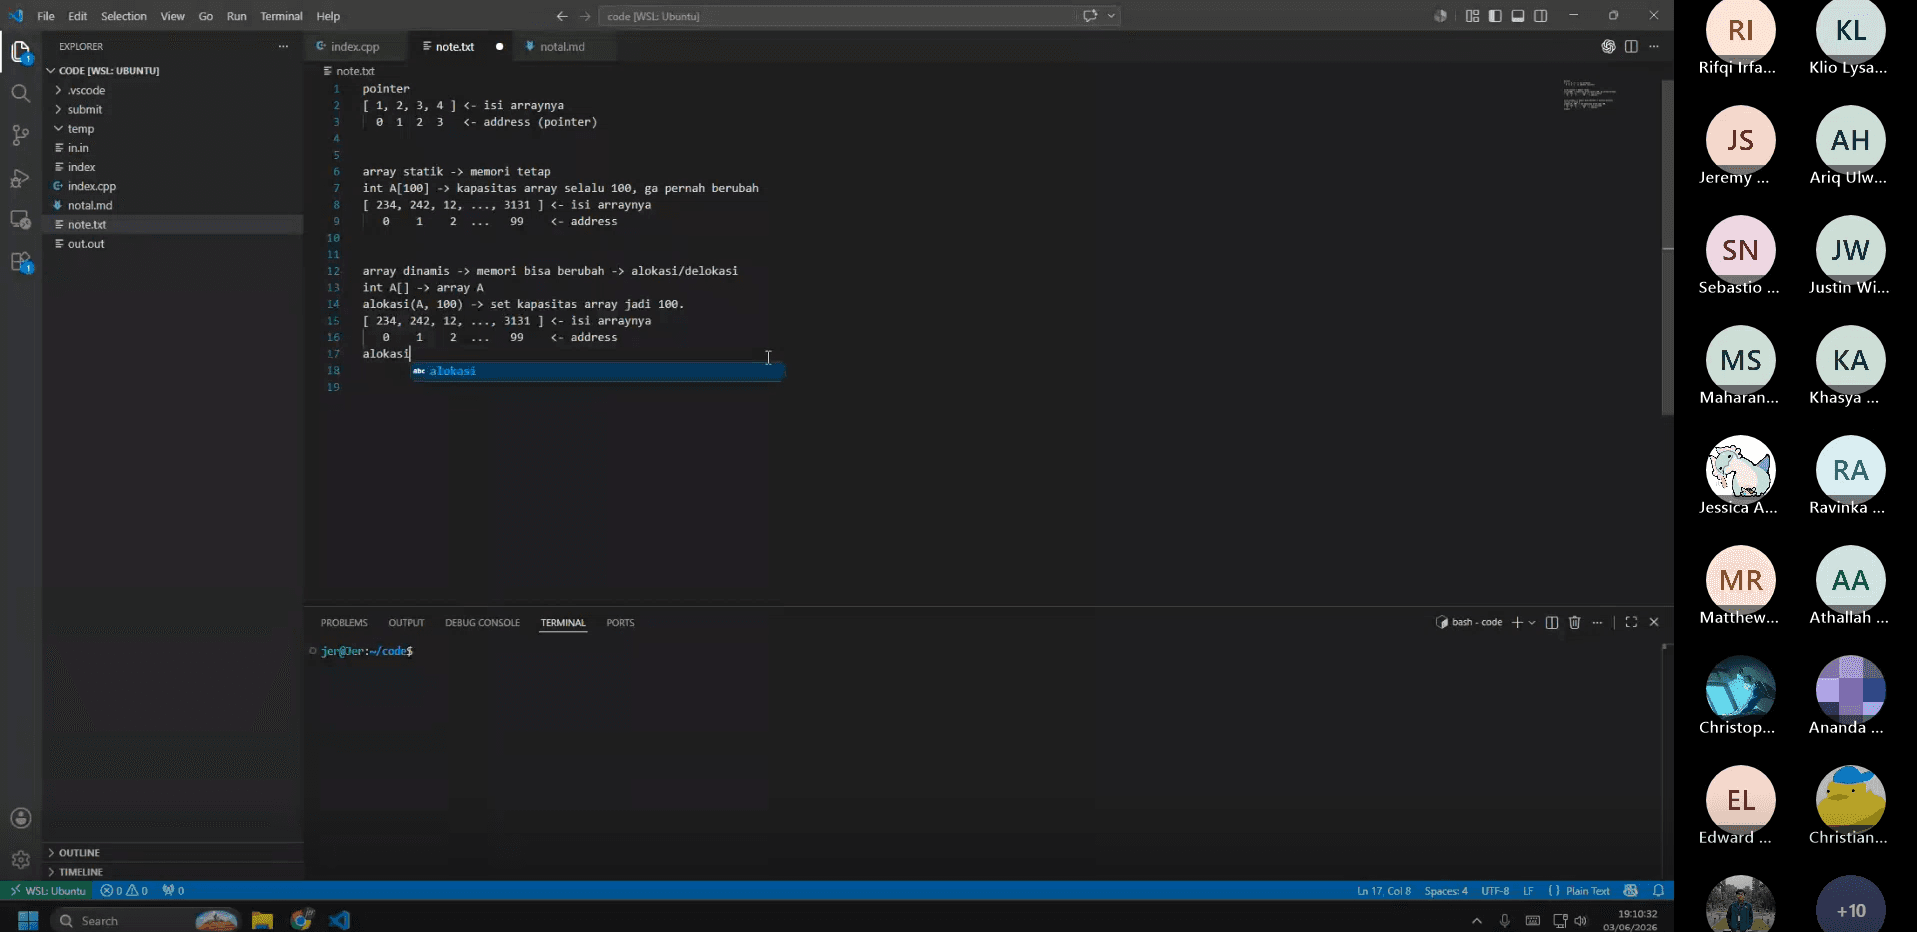Image resolution: width=1917 pixels, height=932 pixels.
Task: Click the editor minimap preview
Action: (1589, 95)
